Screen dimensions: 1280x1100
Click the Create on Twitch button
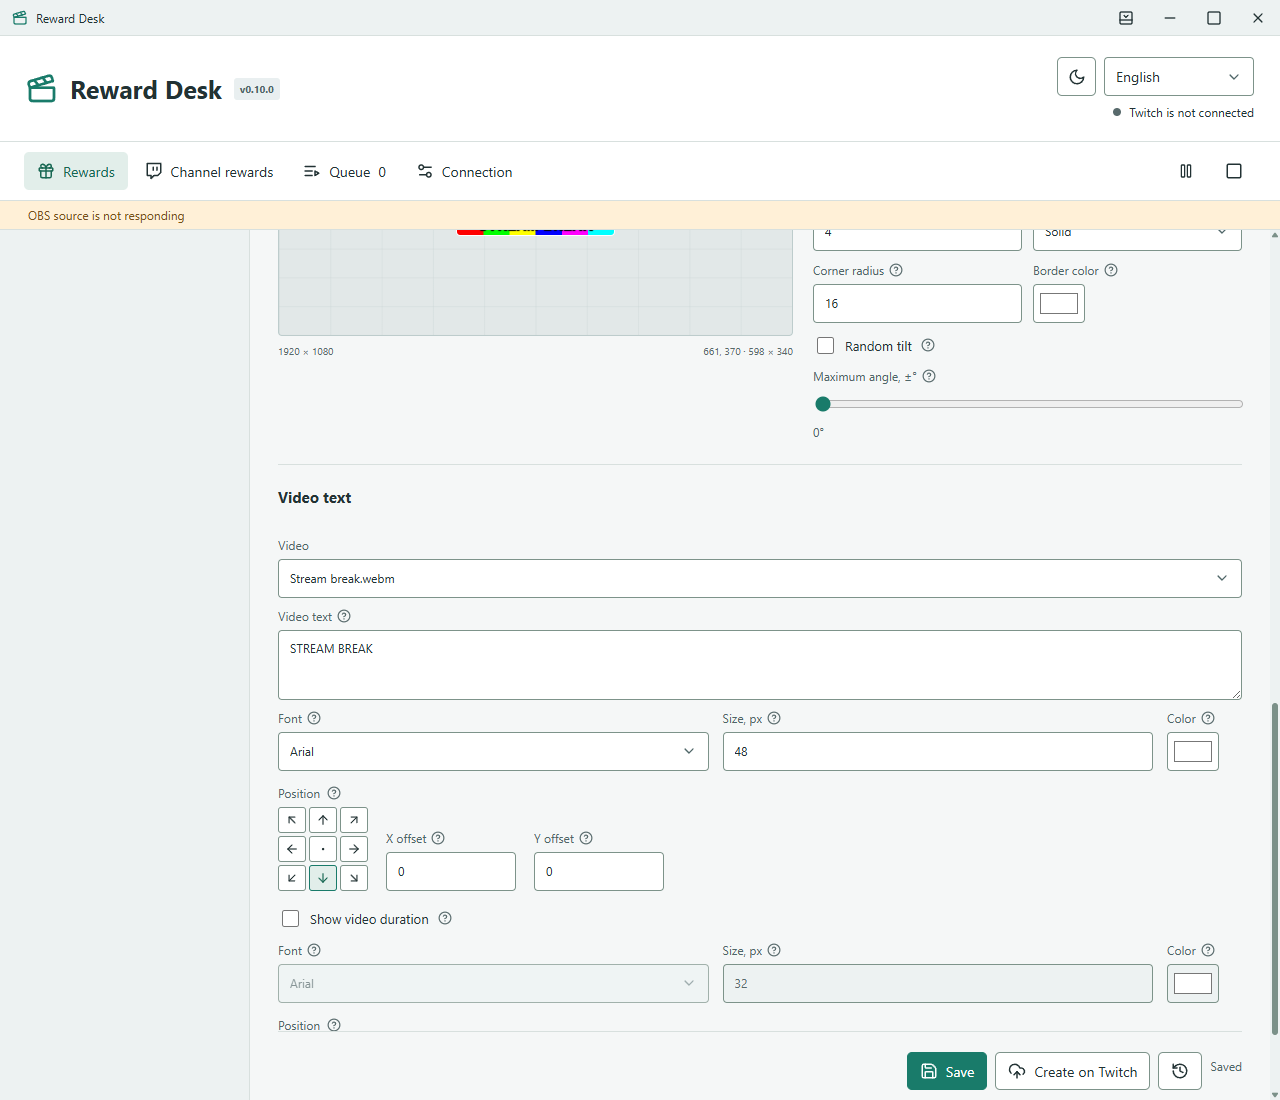[x=1073, y=1071]
